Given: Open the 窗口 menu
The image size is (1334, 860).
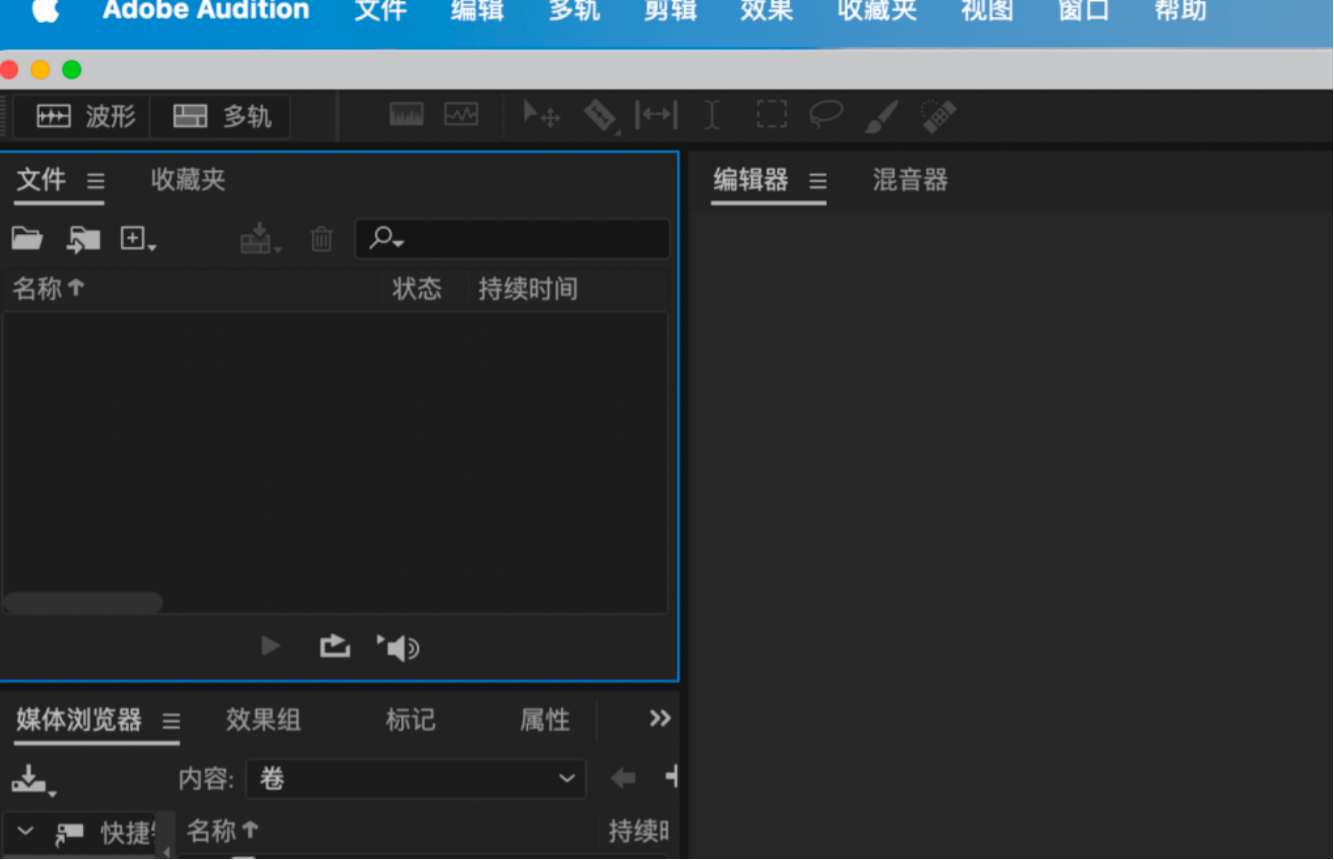Looking at the screenshot, I should 1084,11.
